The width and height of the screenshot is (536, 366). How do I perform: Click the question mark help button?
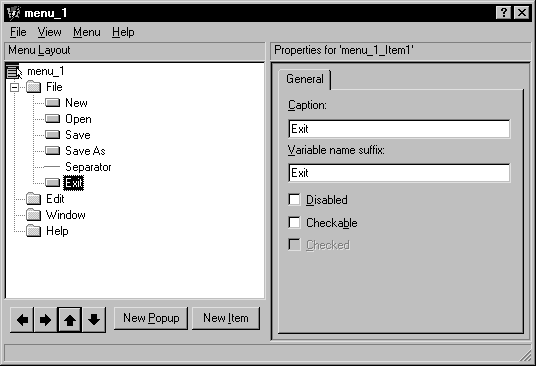tap(504, 13)
